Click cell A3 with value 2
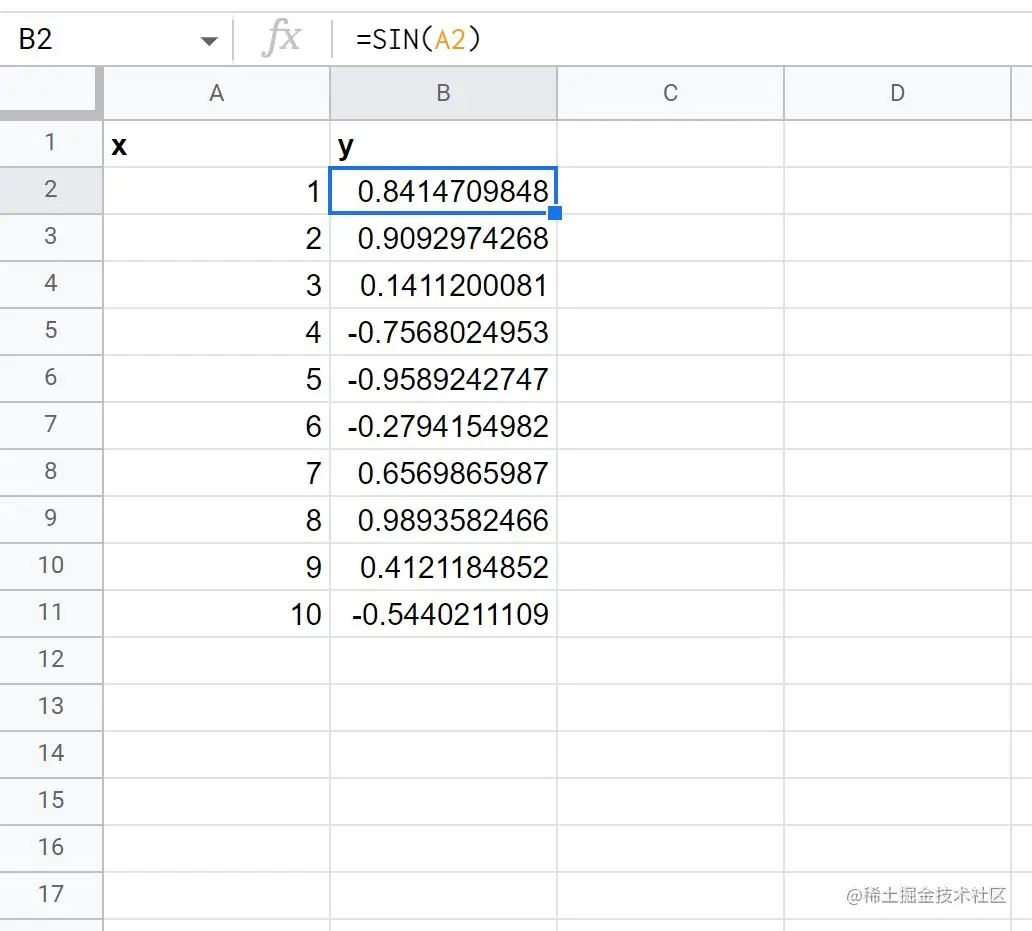Screen dimensions: 1032x931 (217, 237)
